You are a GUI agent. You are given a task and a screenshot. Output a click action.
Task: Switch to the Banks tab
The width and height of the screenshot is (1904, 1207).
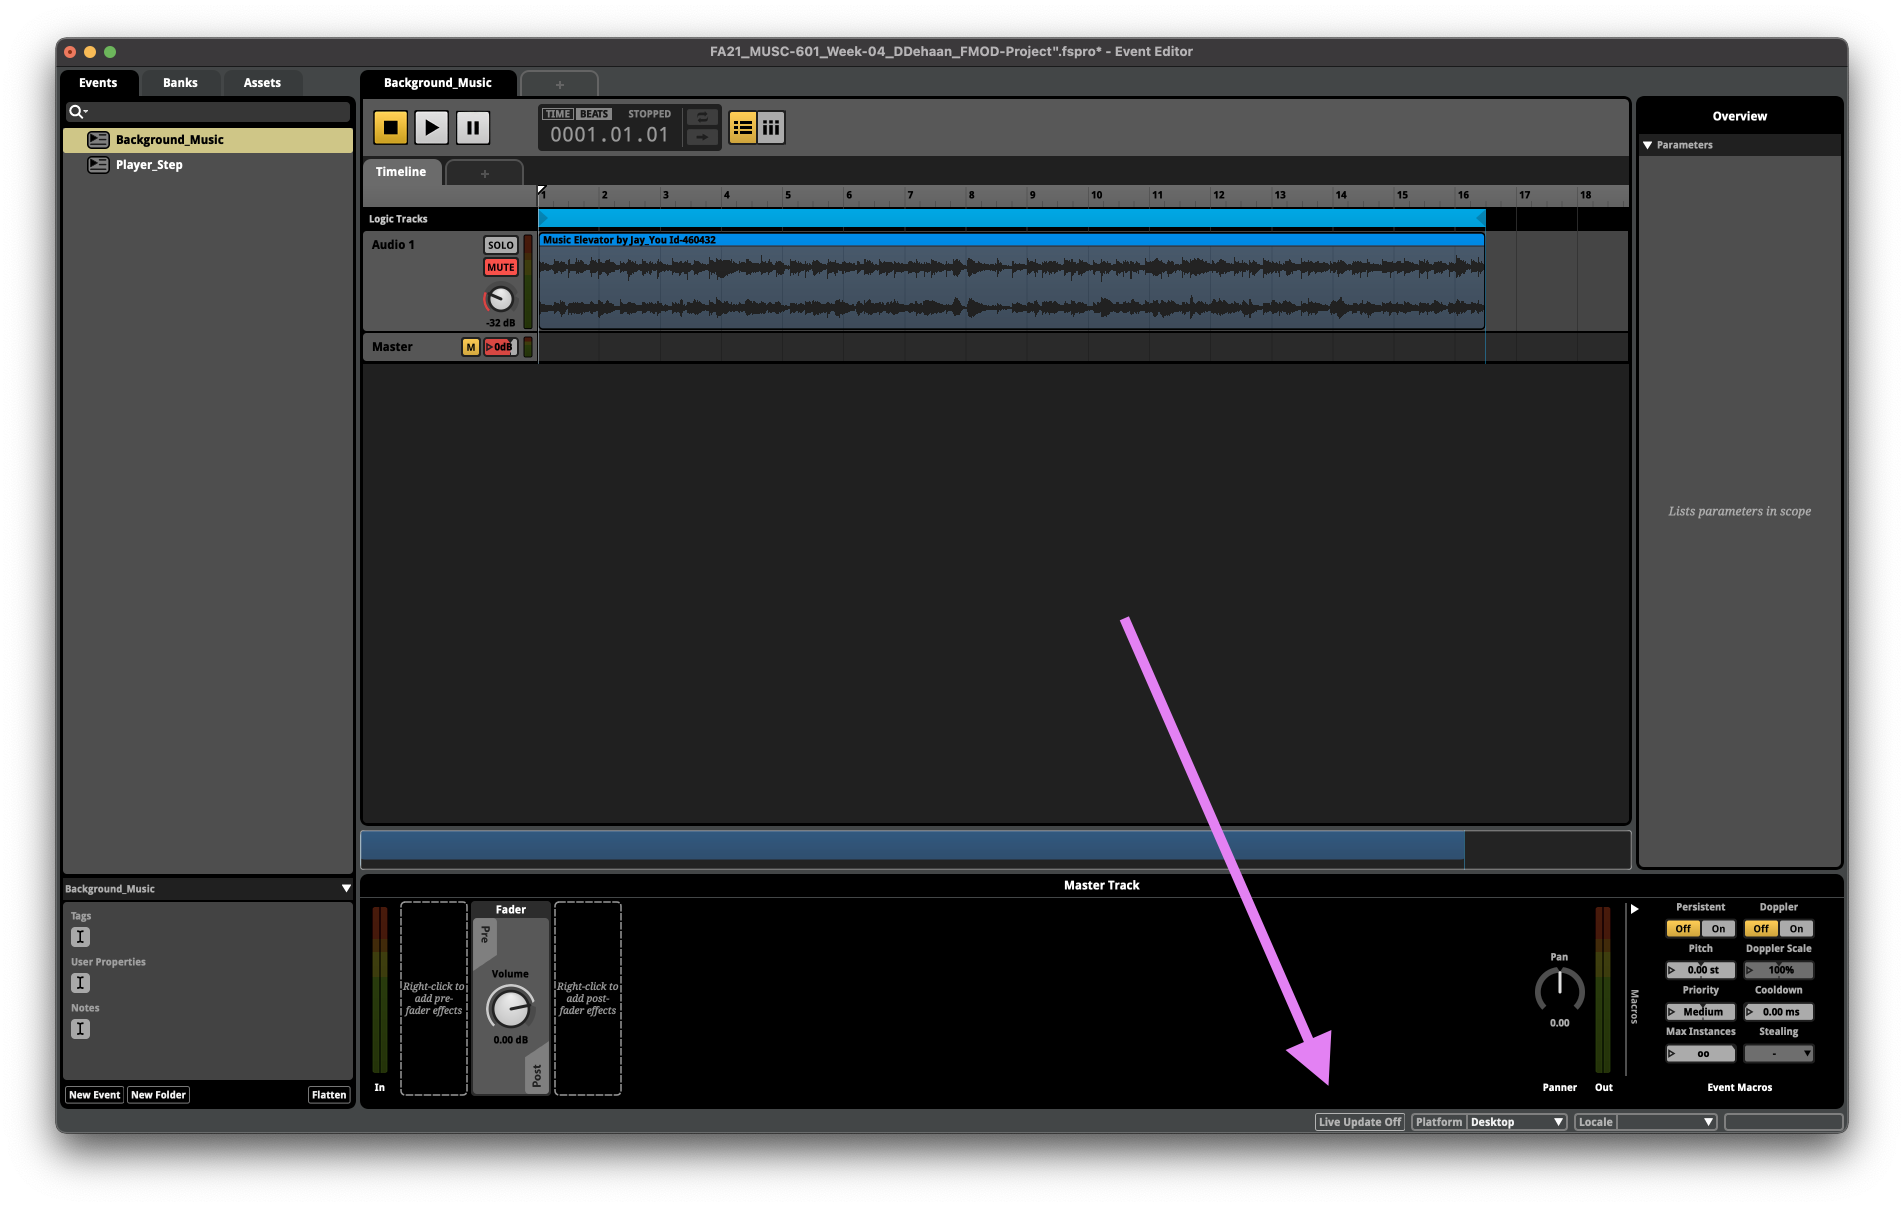pos(180,83)
